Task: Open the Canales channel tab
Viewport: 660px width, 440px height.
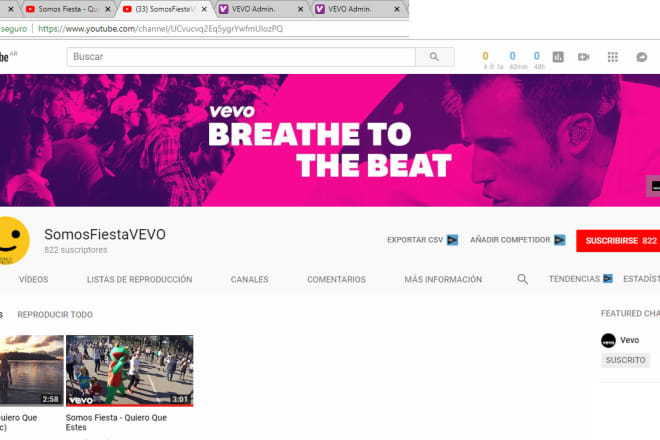Action: click(249, 279)
